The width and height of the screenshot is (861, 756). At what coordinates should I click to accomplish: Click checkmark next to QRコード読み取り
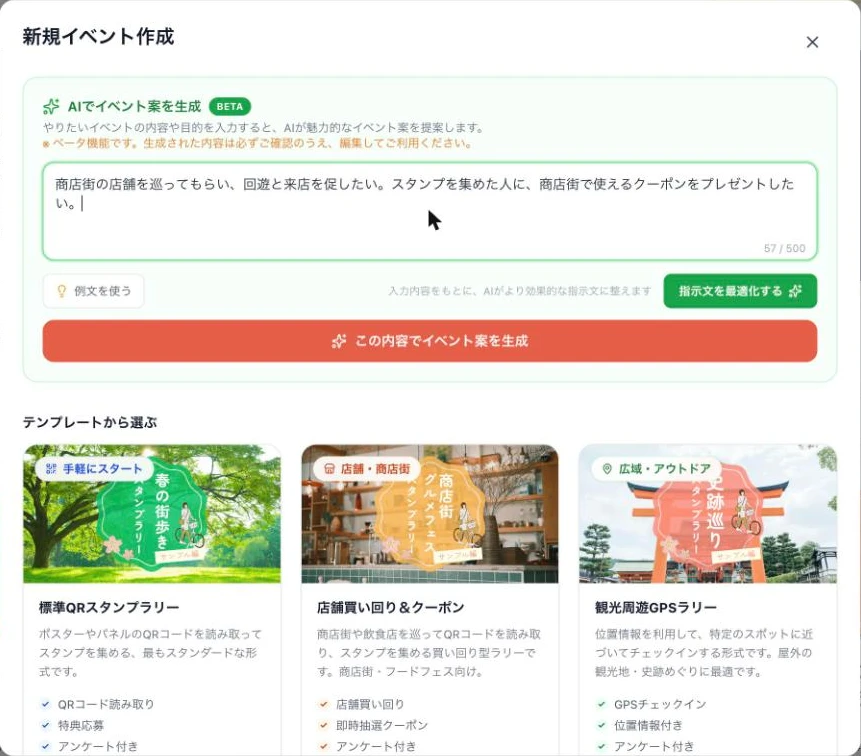46,704
